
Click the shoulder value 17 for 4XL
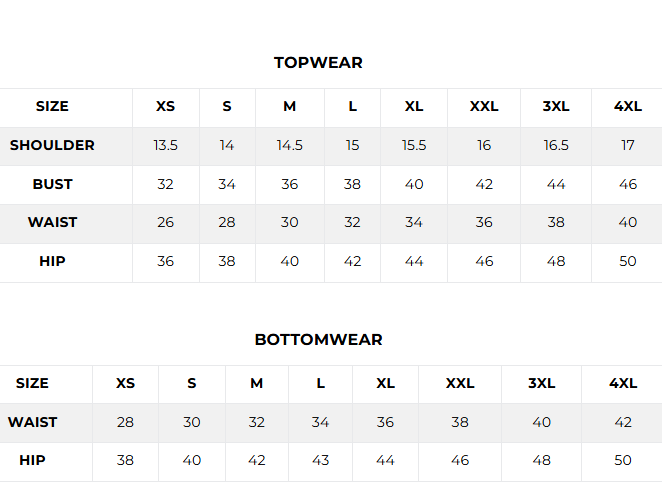(x=627, y=146)
